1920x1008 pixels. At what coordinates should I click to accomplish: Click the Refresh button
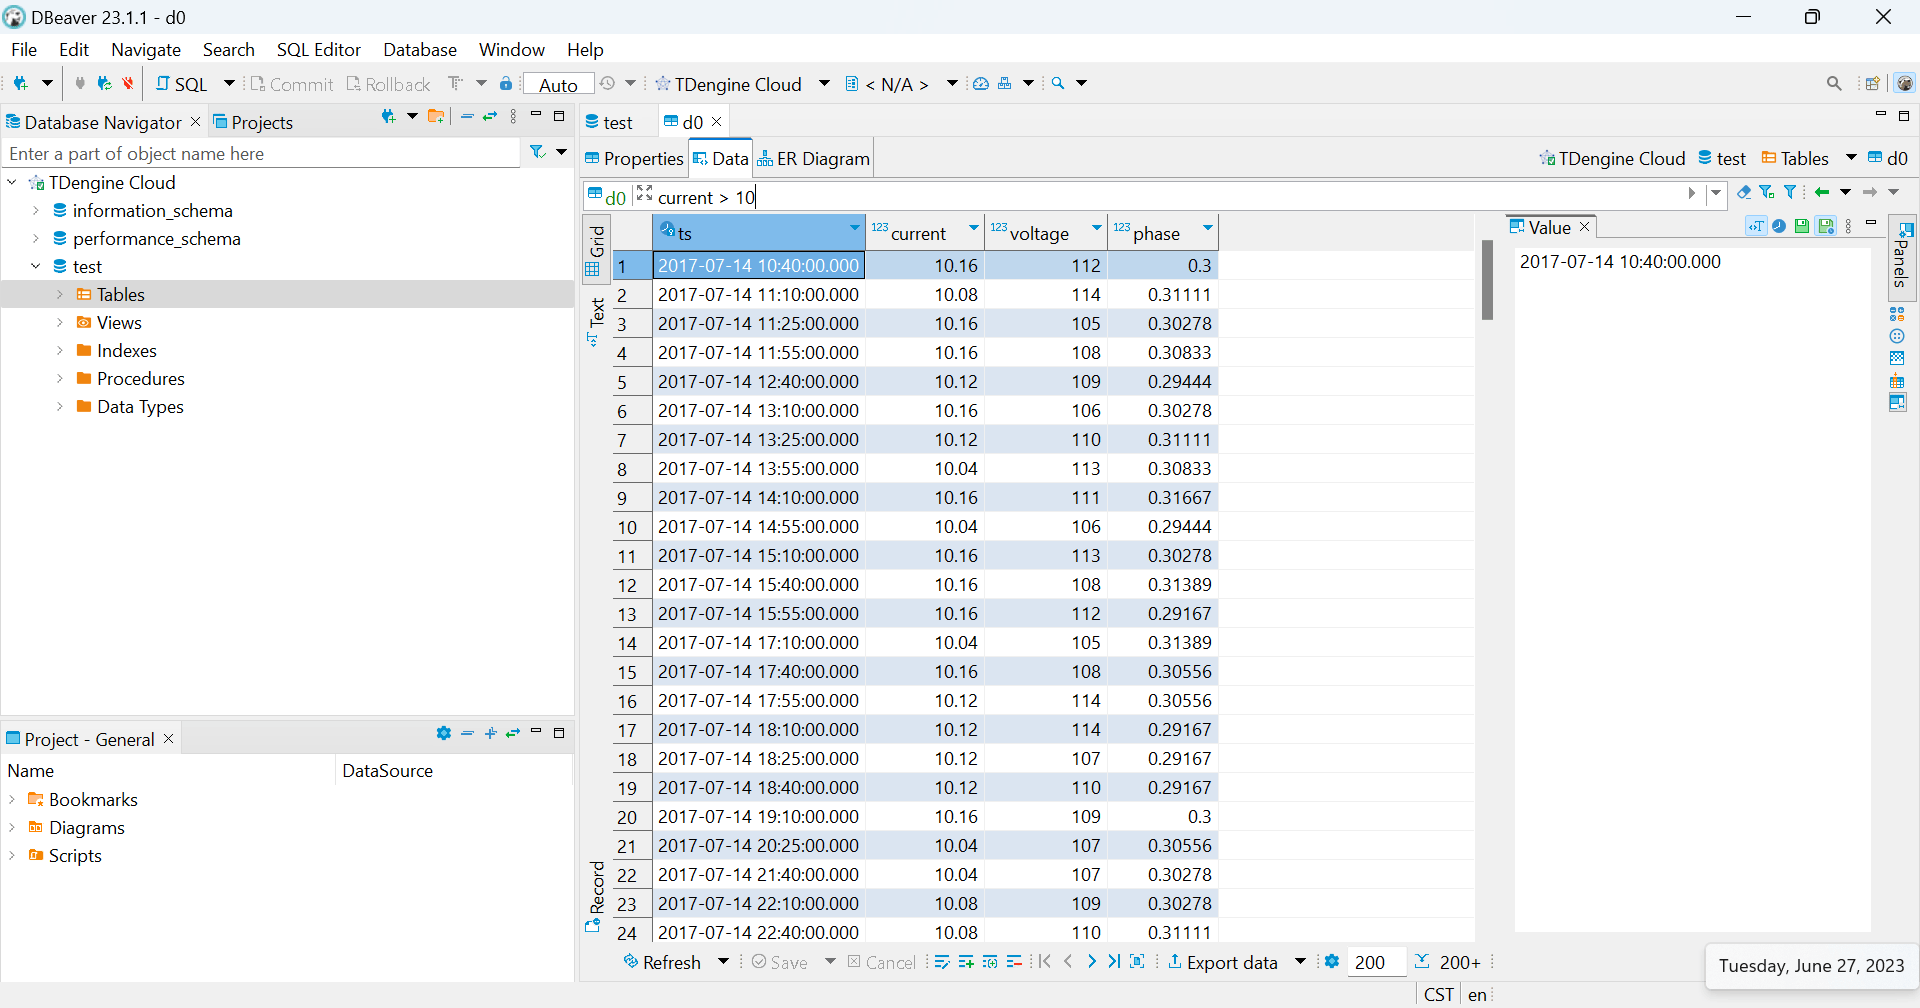point(662,962)
